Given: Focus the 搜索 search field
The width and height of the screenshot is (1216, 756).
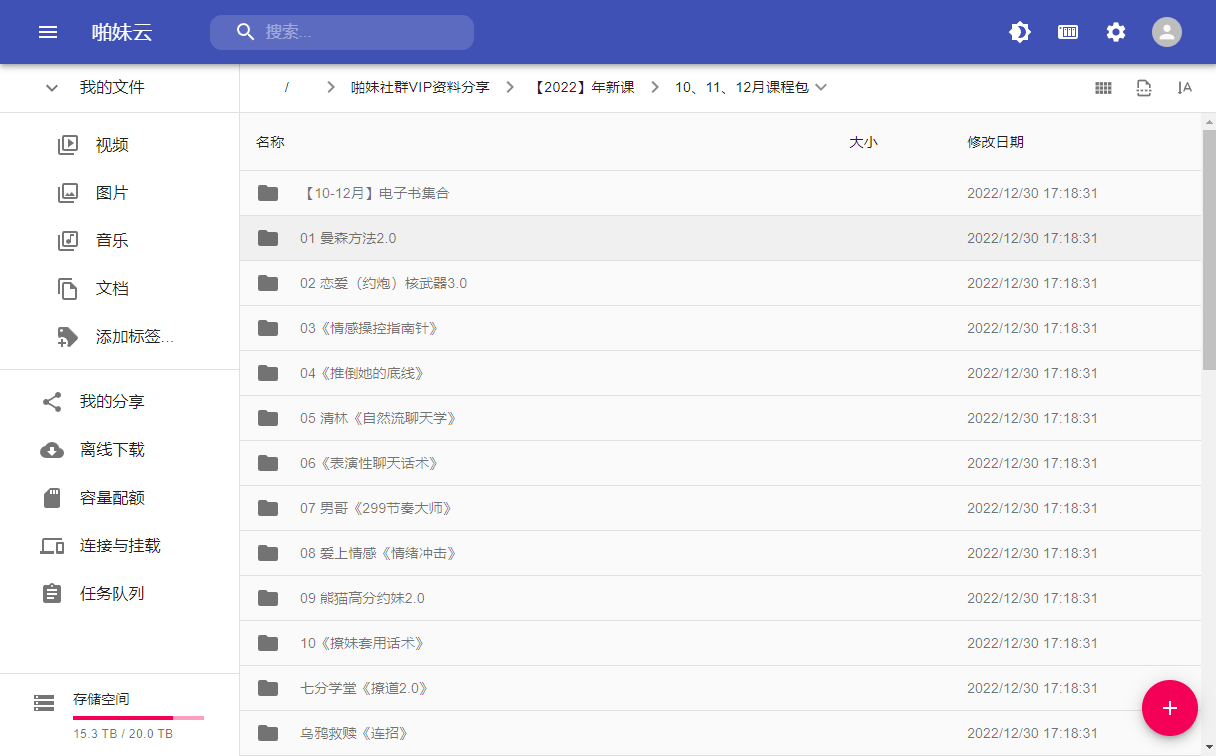Looking at the screenshot, I should (x=360, y=32).
